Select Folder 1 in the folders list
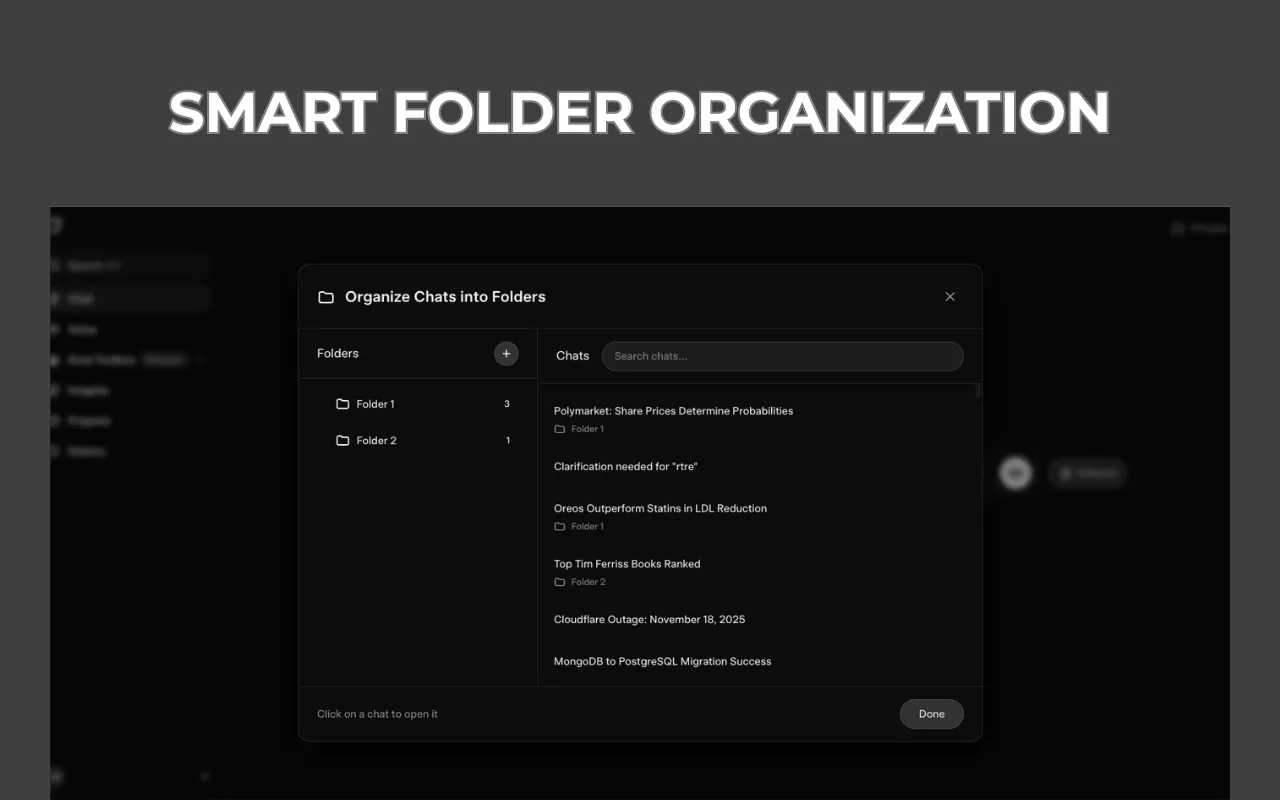This screenshot has width=1280, height=800. [376, 404]
